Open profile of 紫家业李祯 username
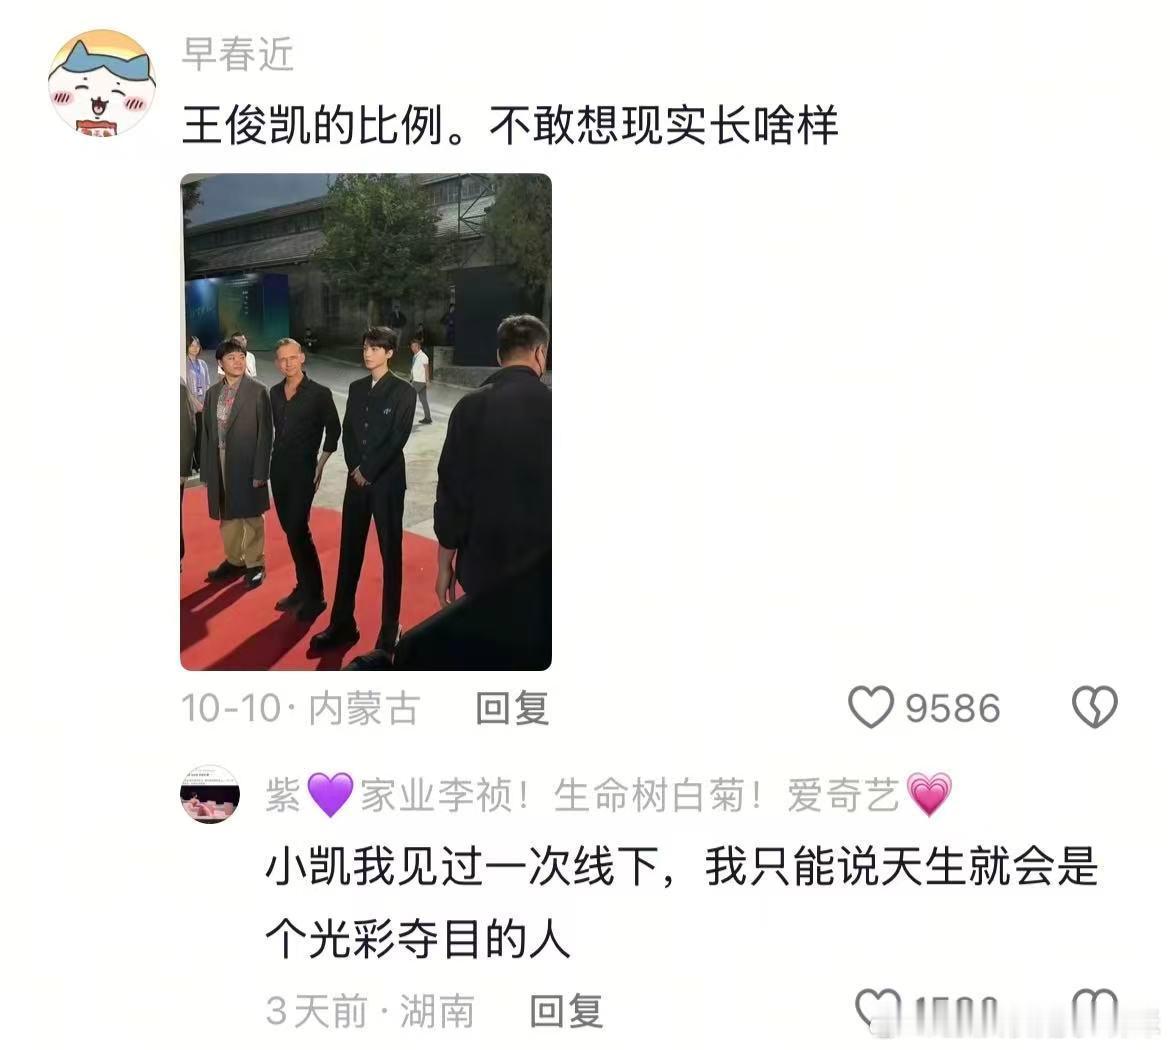 coord(609,795)
